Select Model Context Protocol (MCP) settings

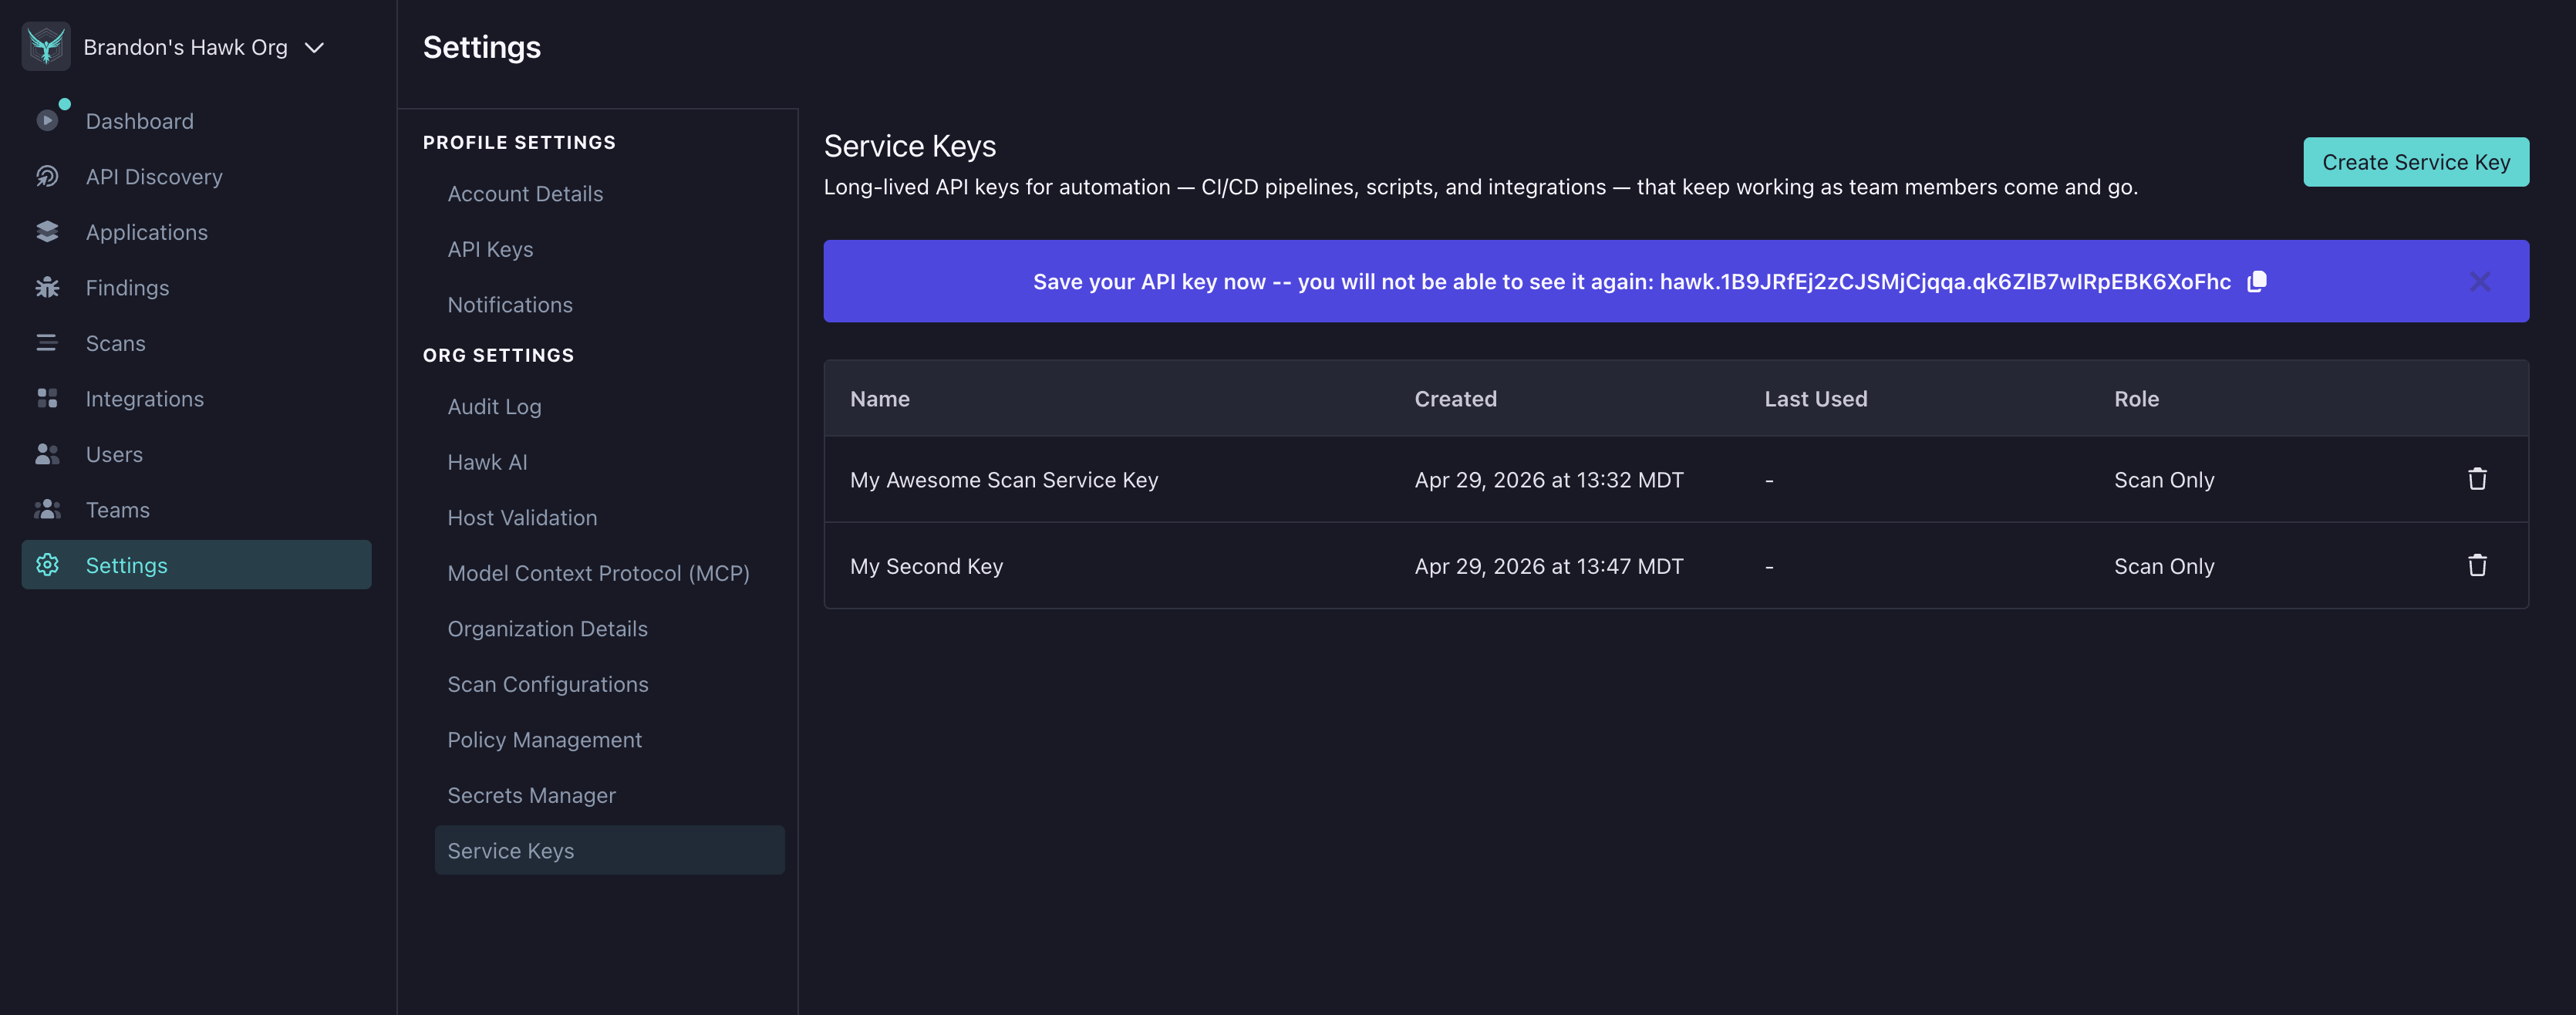tap(598, 573)
